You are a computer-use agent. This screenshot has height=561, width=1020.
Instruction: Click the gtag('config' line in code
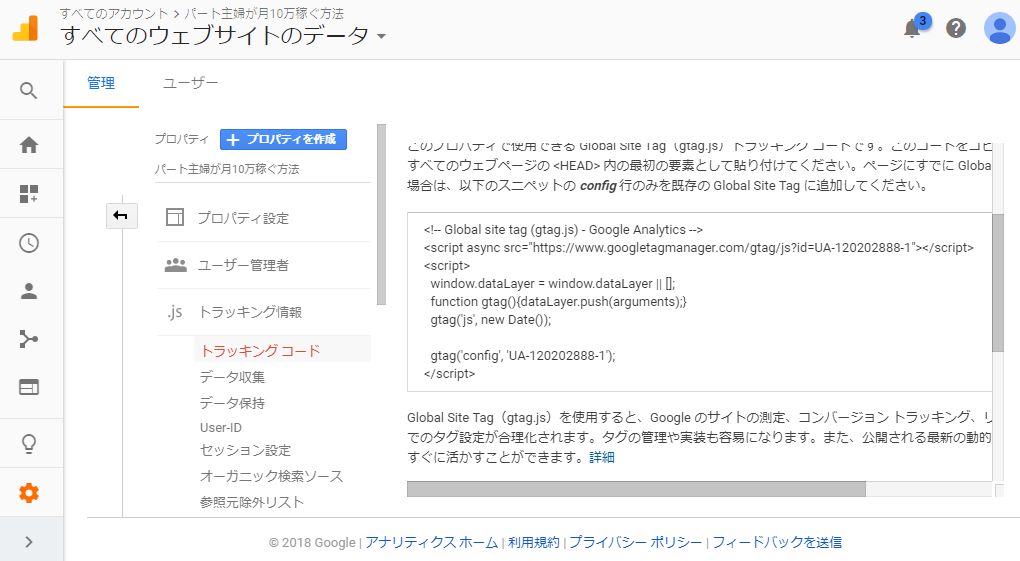click(522, 355)
